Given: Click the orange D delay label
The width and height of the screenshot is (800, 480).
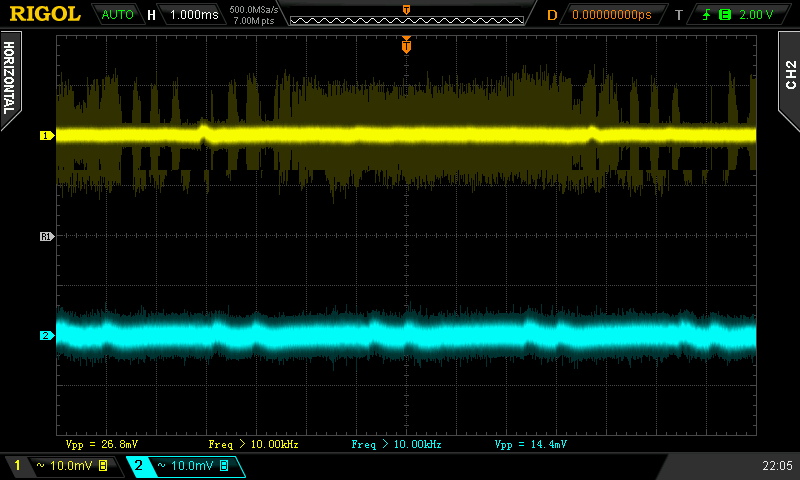Looking at the screenshot, I should [x=552, y=15].
